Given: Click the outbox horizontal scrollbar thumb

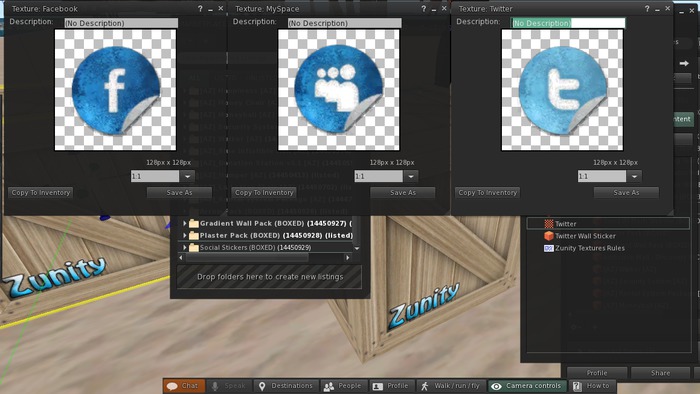Looking at the screenshot, I should [247, 257].
